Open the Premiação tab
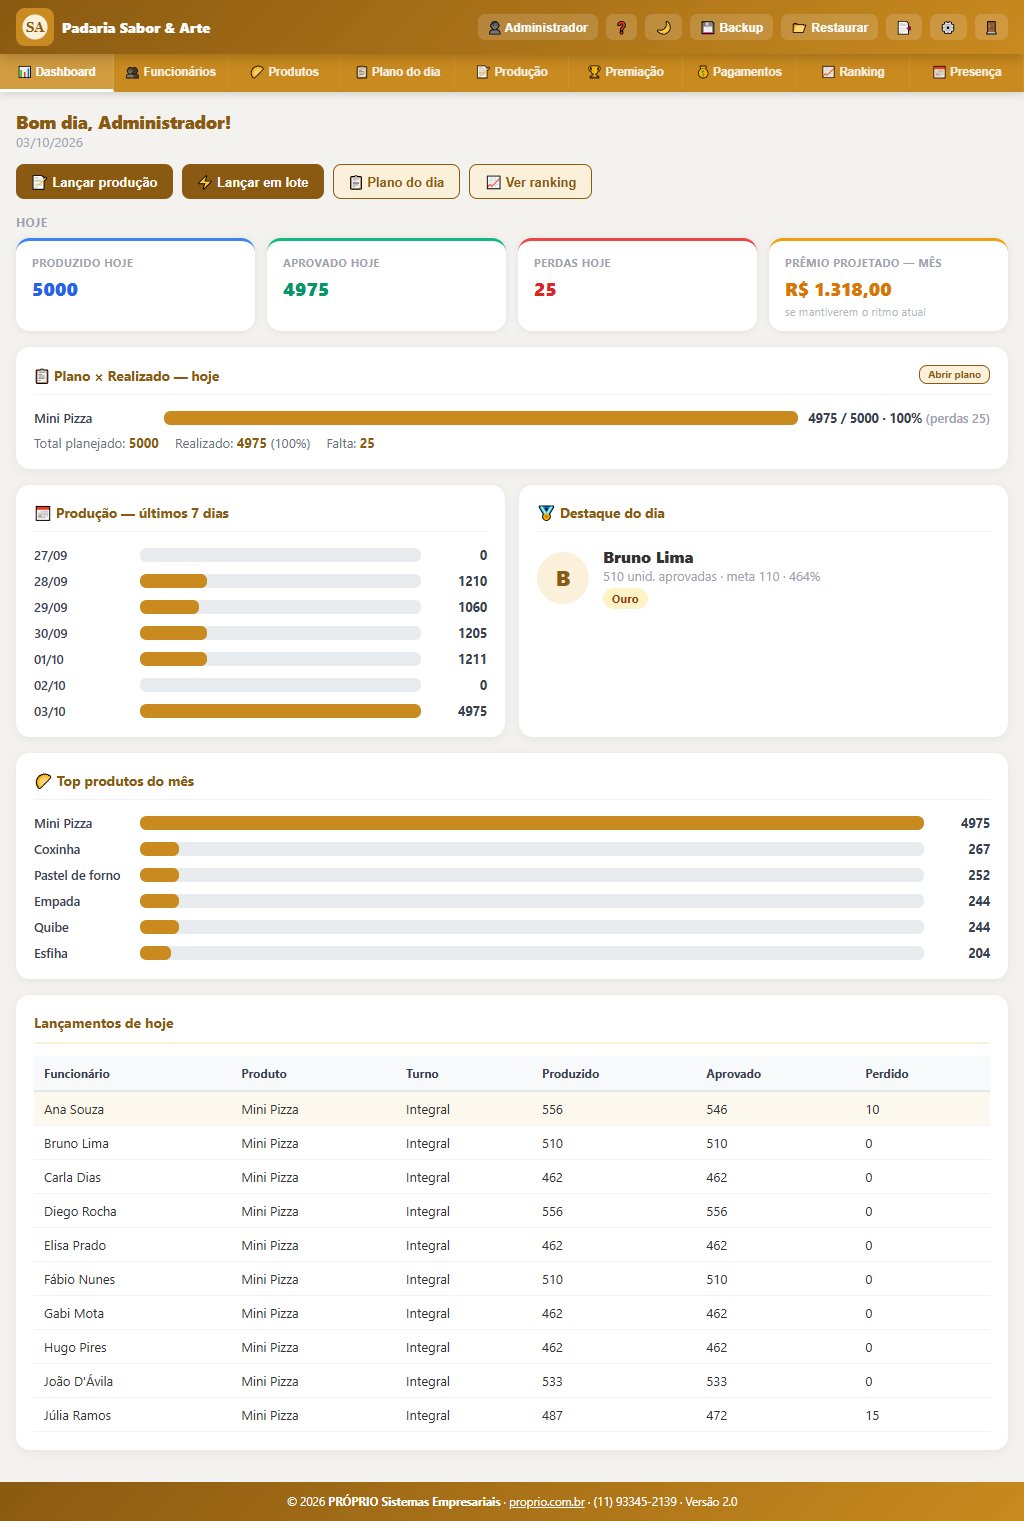This screenshot has width=1024, height=1521. (626, 72)
